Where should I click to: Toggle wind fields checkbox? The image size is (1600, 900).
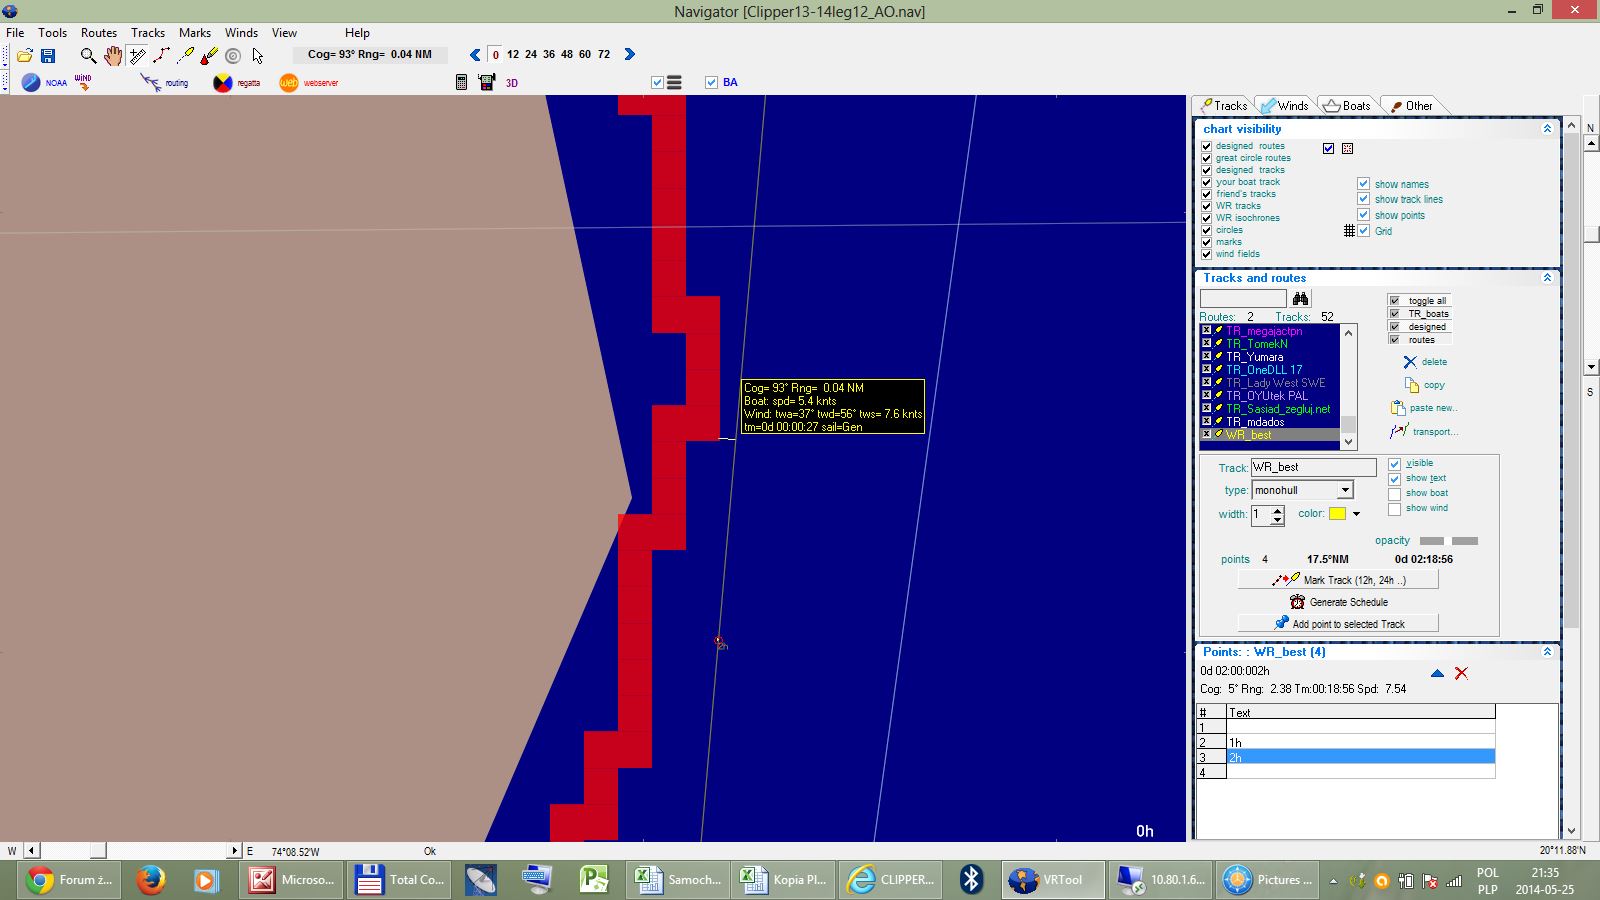pos(1206,254)
